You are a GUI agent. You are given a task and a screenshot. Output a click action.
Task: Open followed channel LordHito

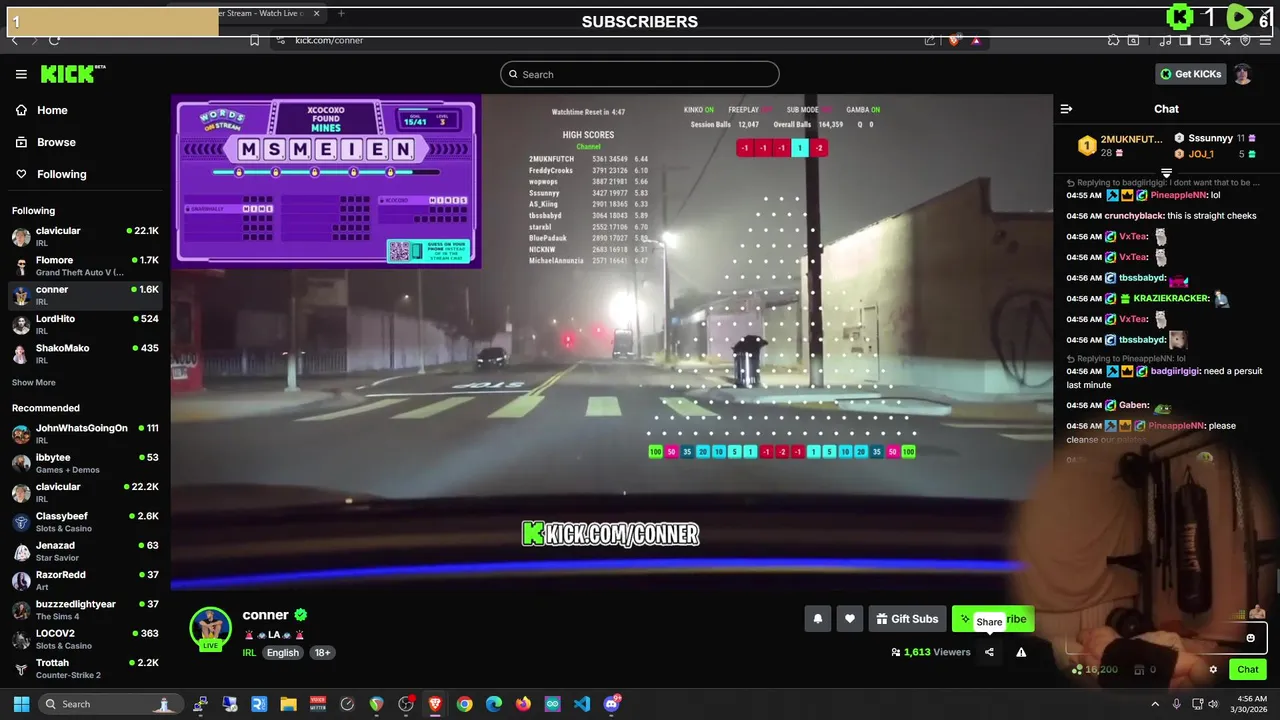click(85, 324)
